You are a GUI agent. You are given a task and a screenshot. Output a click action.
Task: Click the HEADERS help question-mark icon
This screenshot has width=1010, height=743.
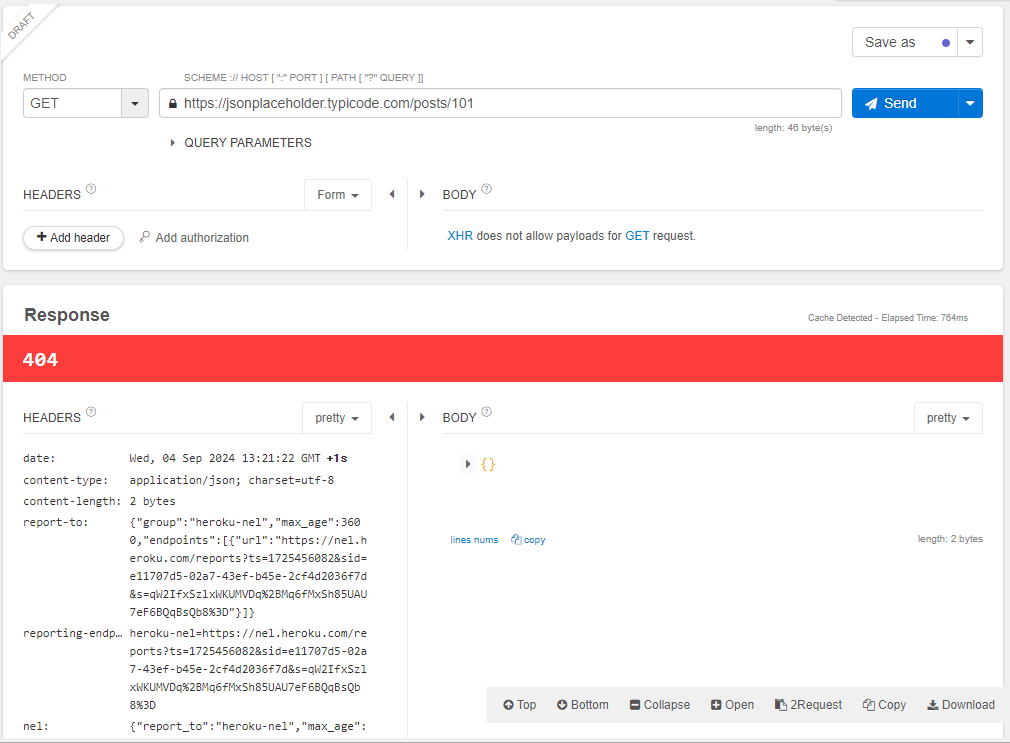click(x=91, y=188)
